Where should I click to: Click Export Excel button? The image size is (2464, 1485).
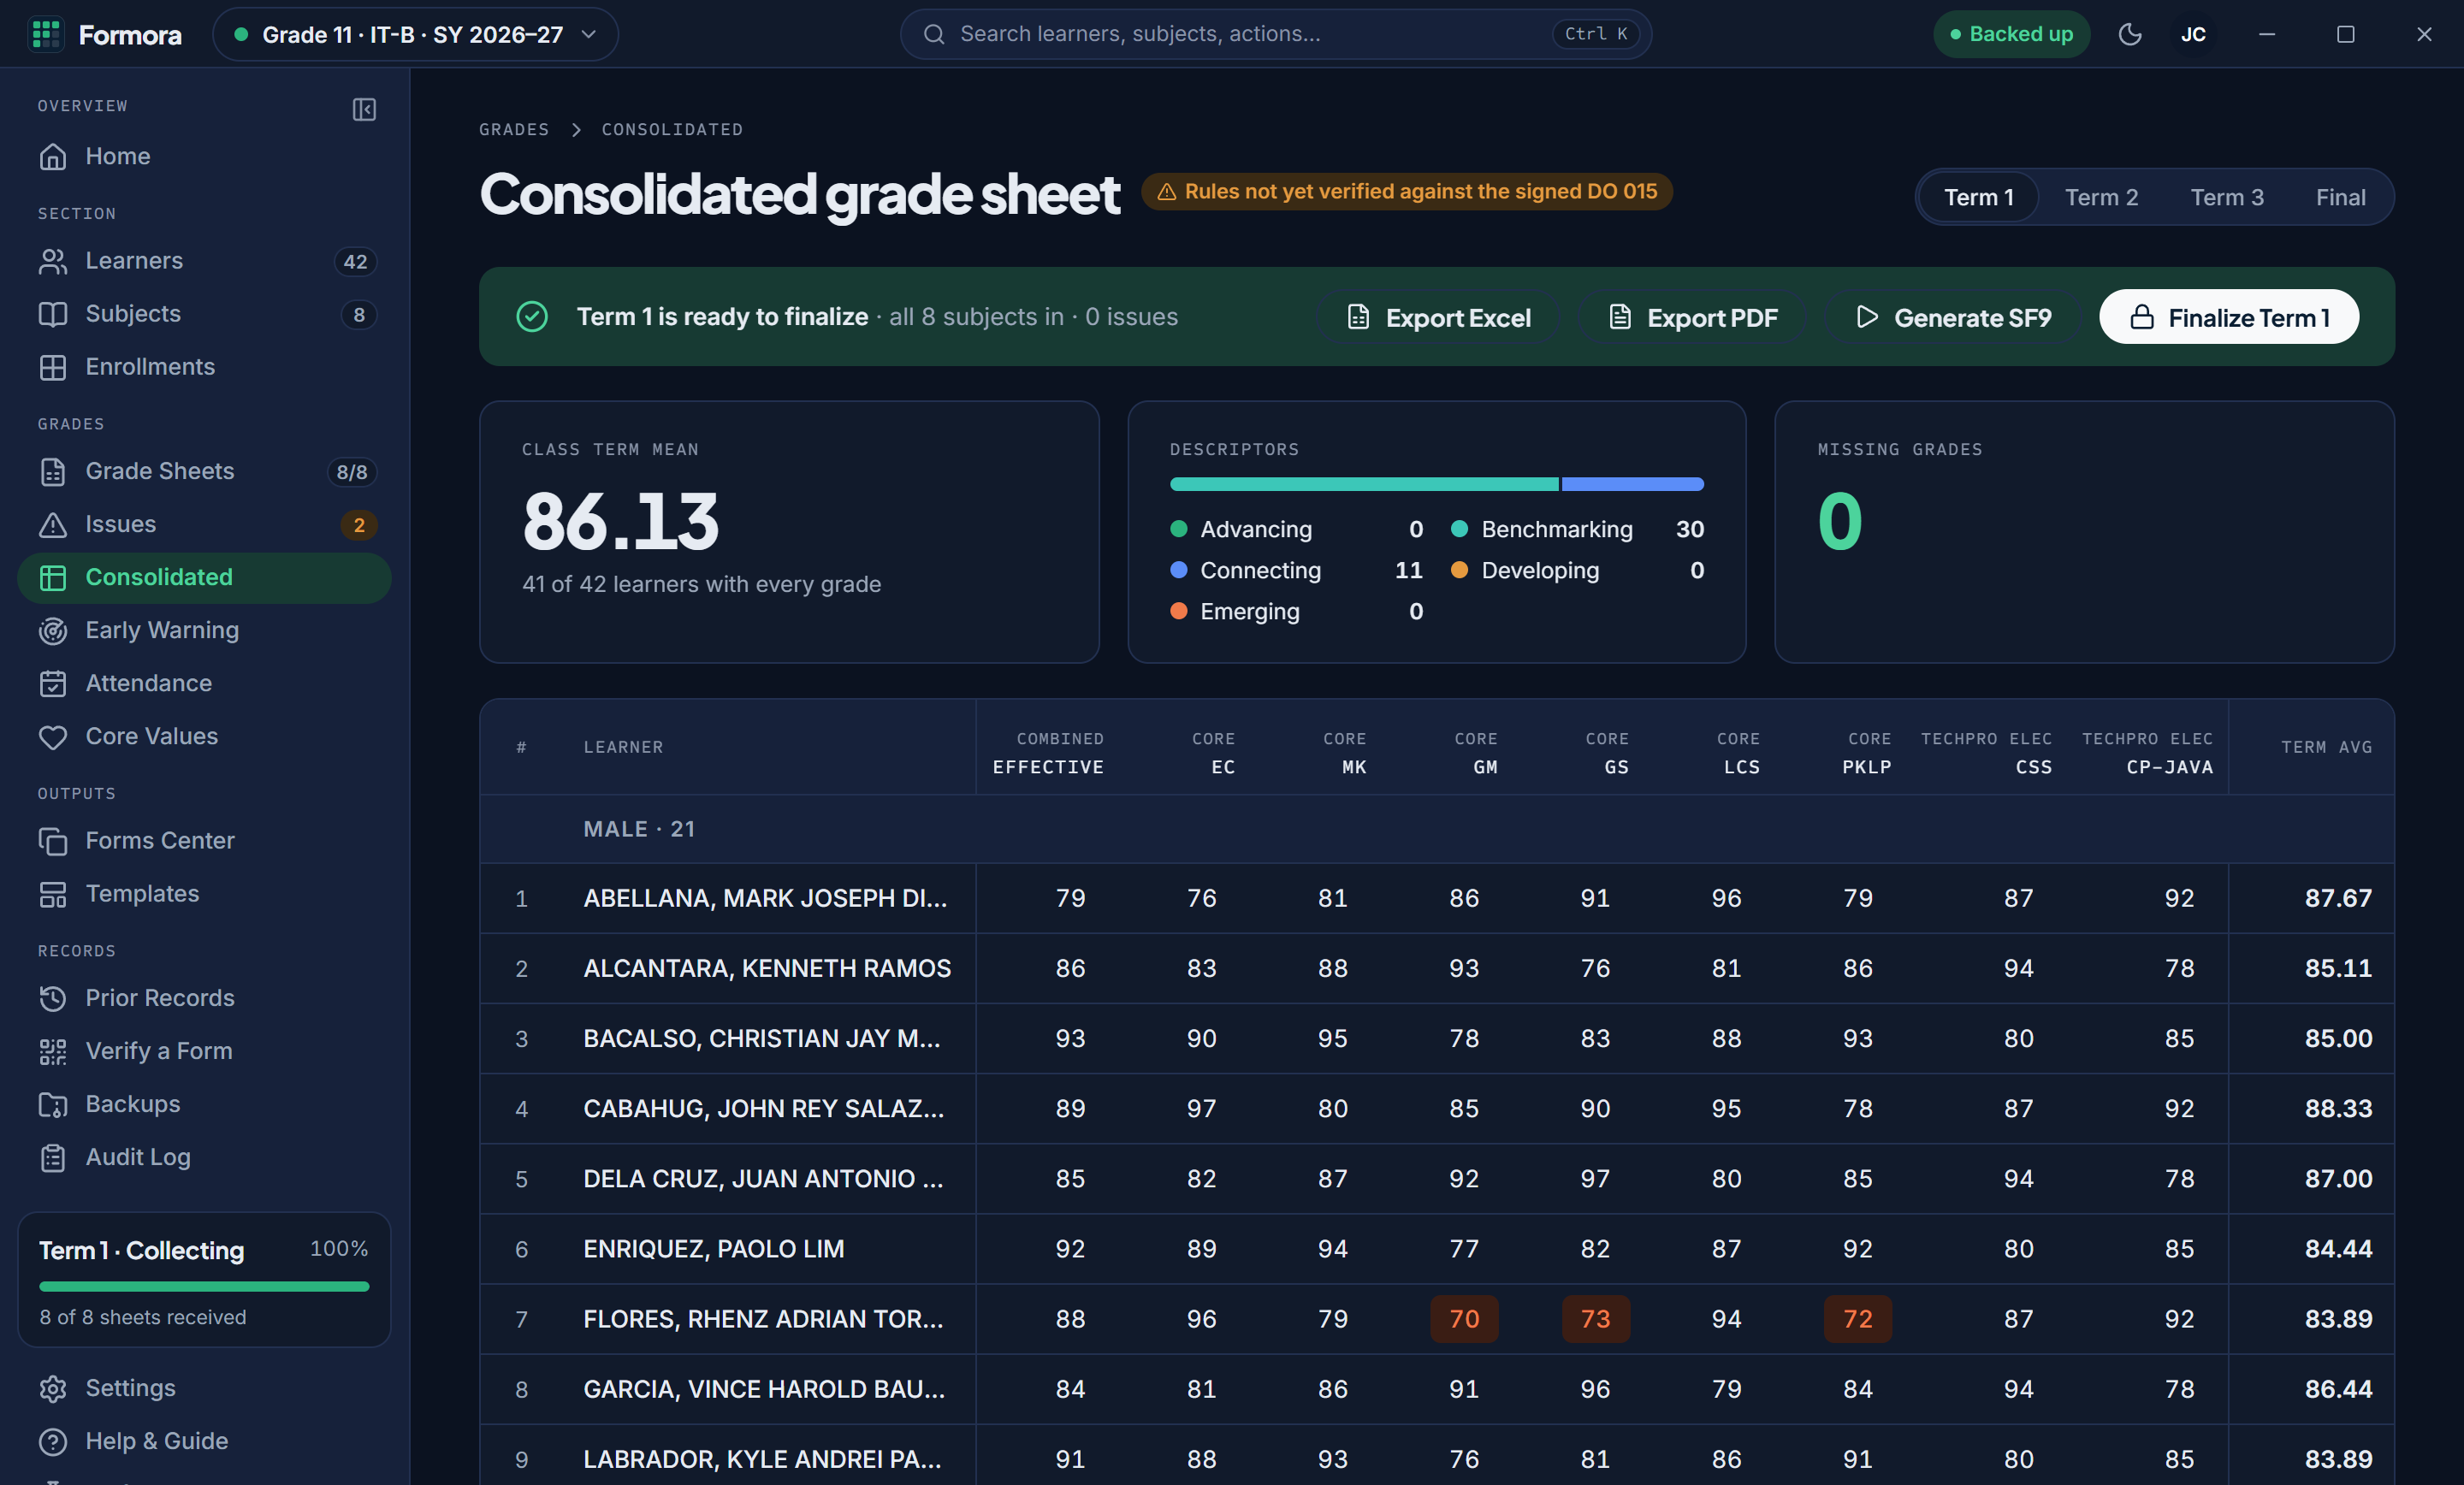1439,317
